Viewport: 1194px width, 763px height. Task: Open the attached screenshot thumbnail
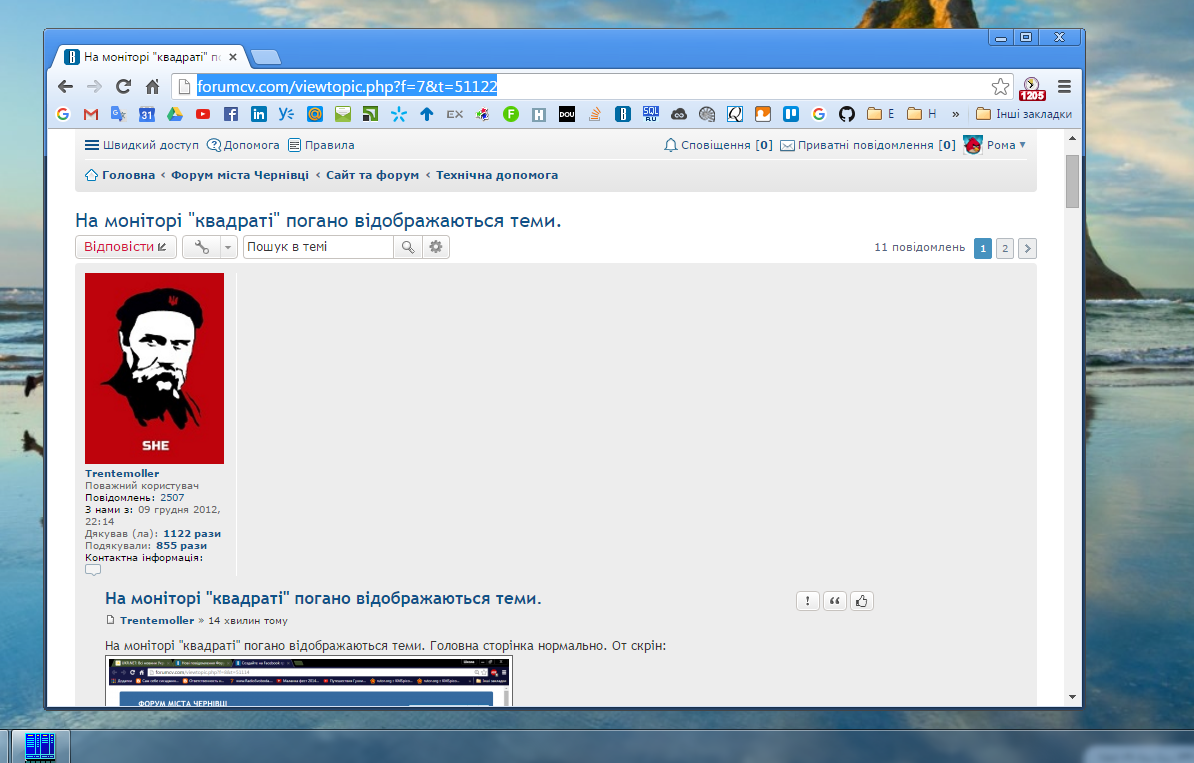pos(308,682)
